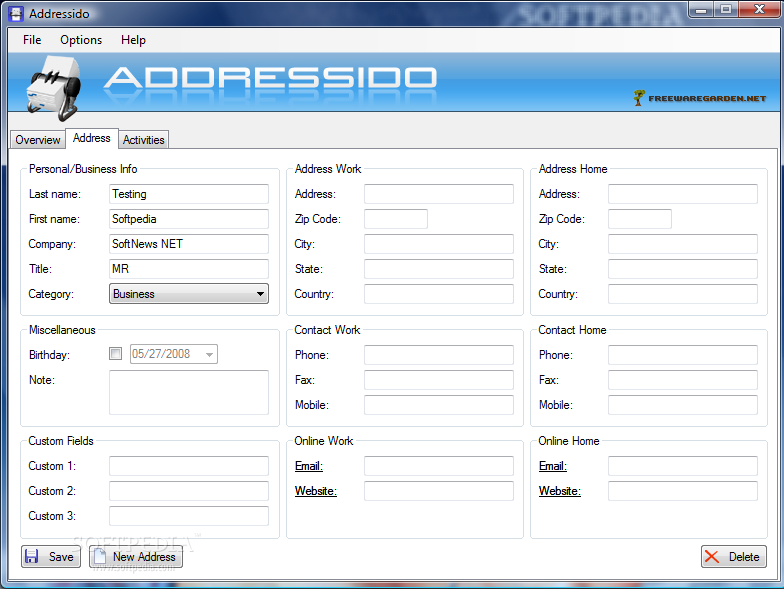Open the File menu
Viewport: 784px width, 589px height.
pos(32,40)
